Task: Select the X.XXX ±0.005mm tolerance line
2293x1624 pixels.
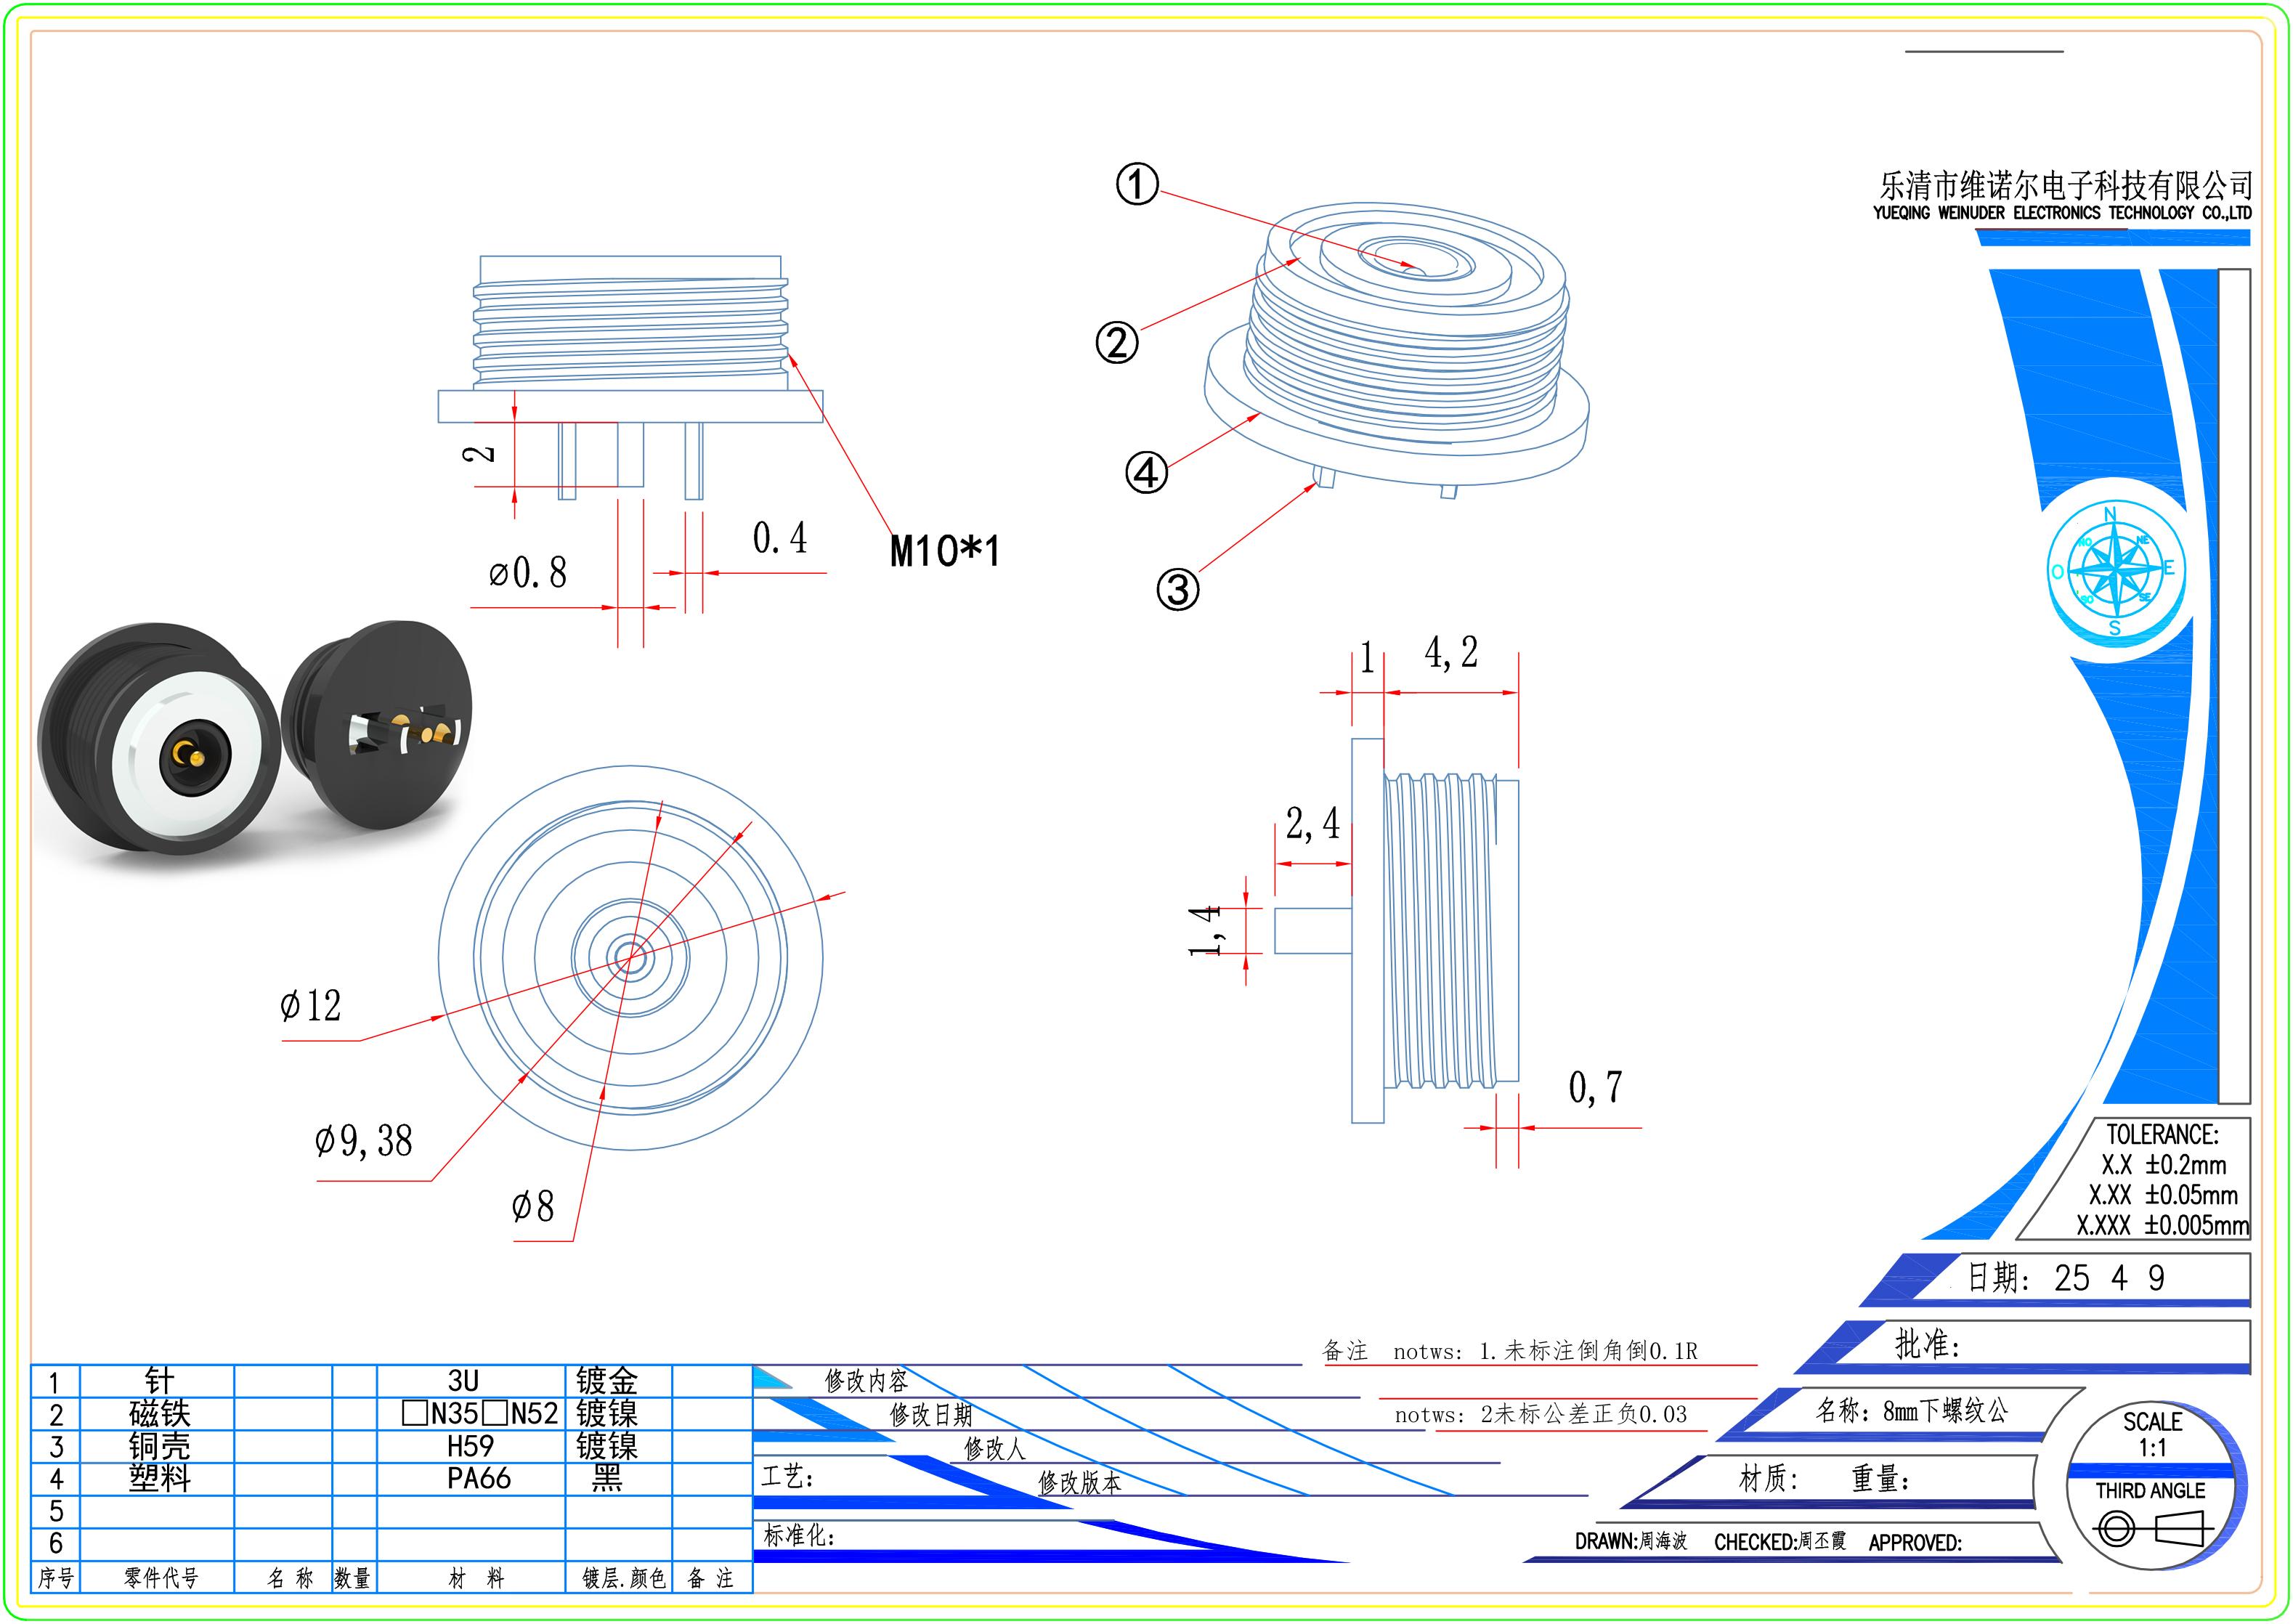Action: (2163, 1225)
